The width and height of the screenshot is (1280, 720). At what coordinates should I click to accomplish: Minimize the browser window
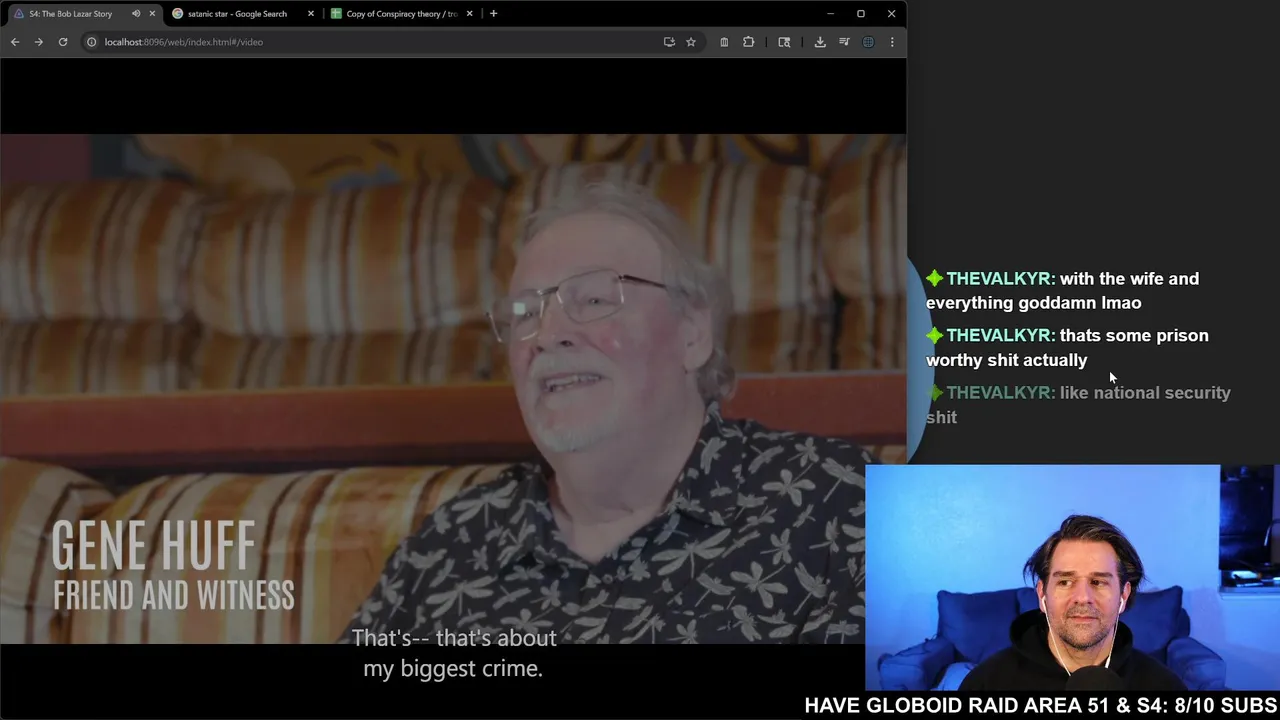830,14
